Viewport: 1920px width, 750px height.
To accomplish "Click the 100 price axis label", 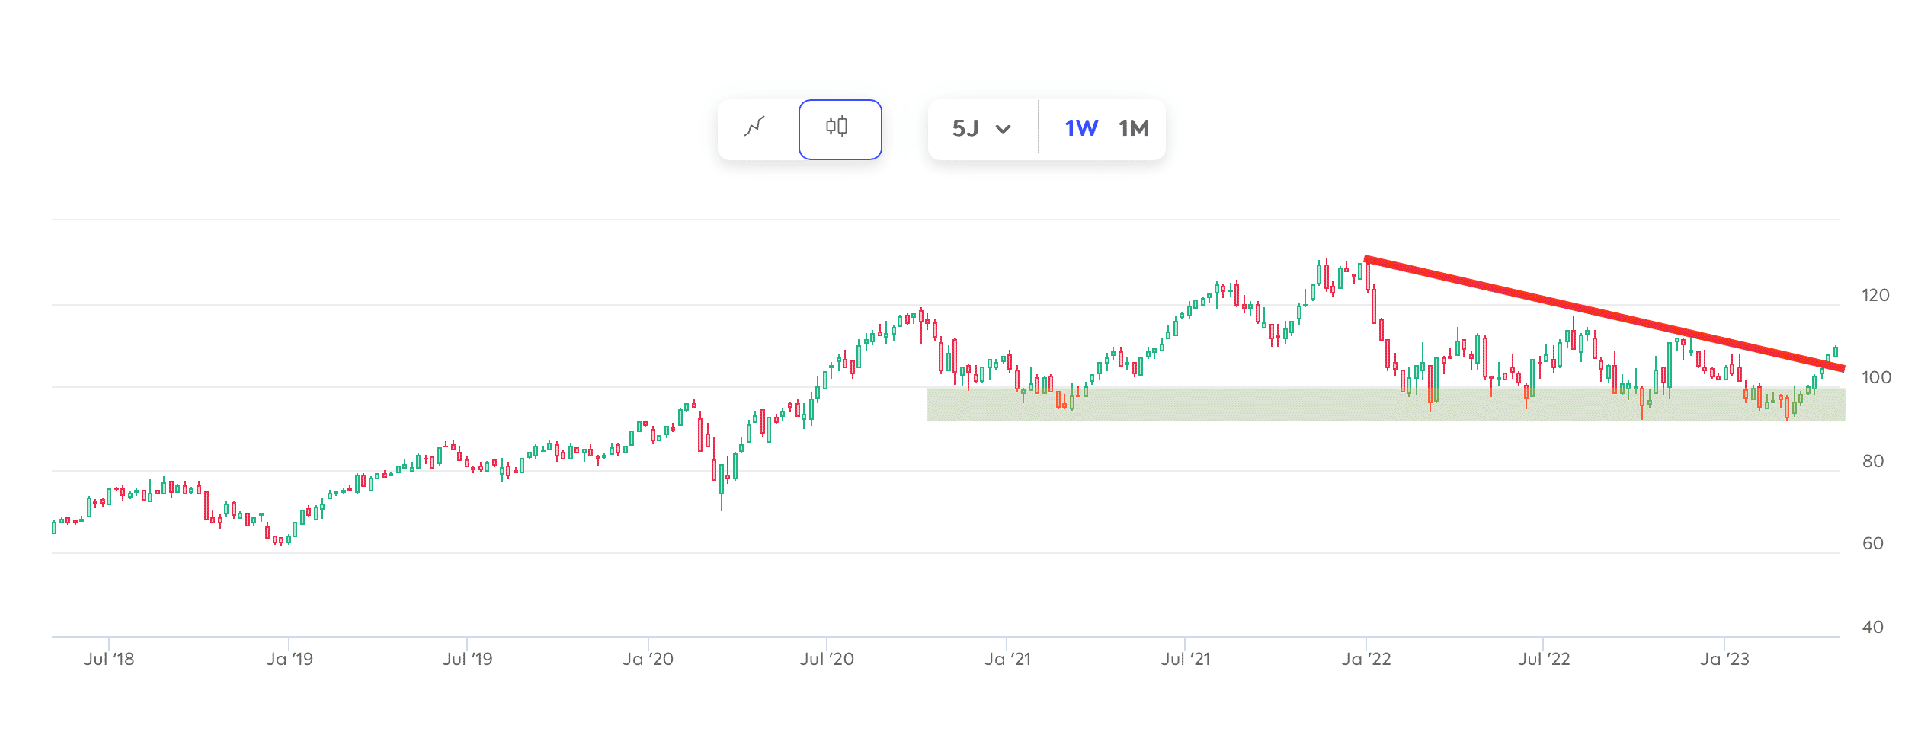I will click(x=1876, y=377).
